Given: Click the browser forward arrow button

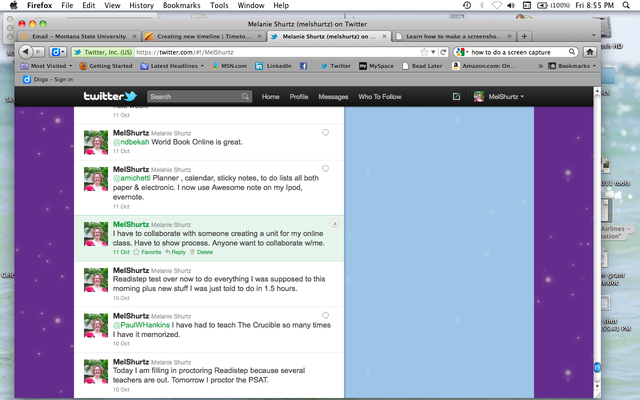Looking at the screenshot, I should pos(38,52).
